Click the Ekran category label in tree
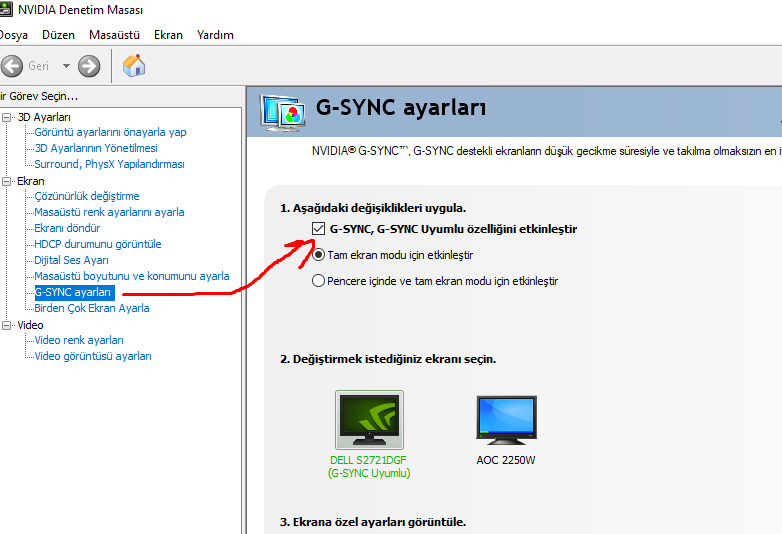 coord(30,181)
